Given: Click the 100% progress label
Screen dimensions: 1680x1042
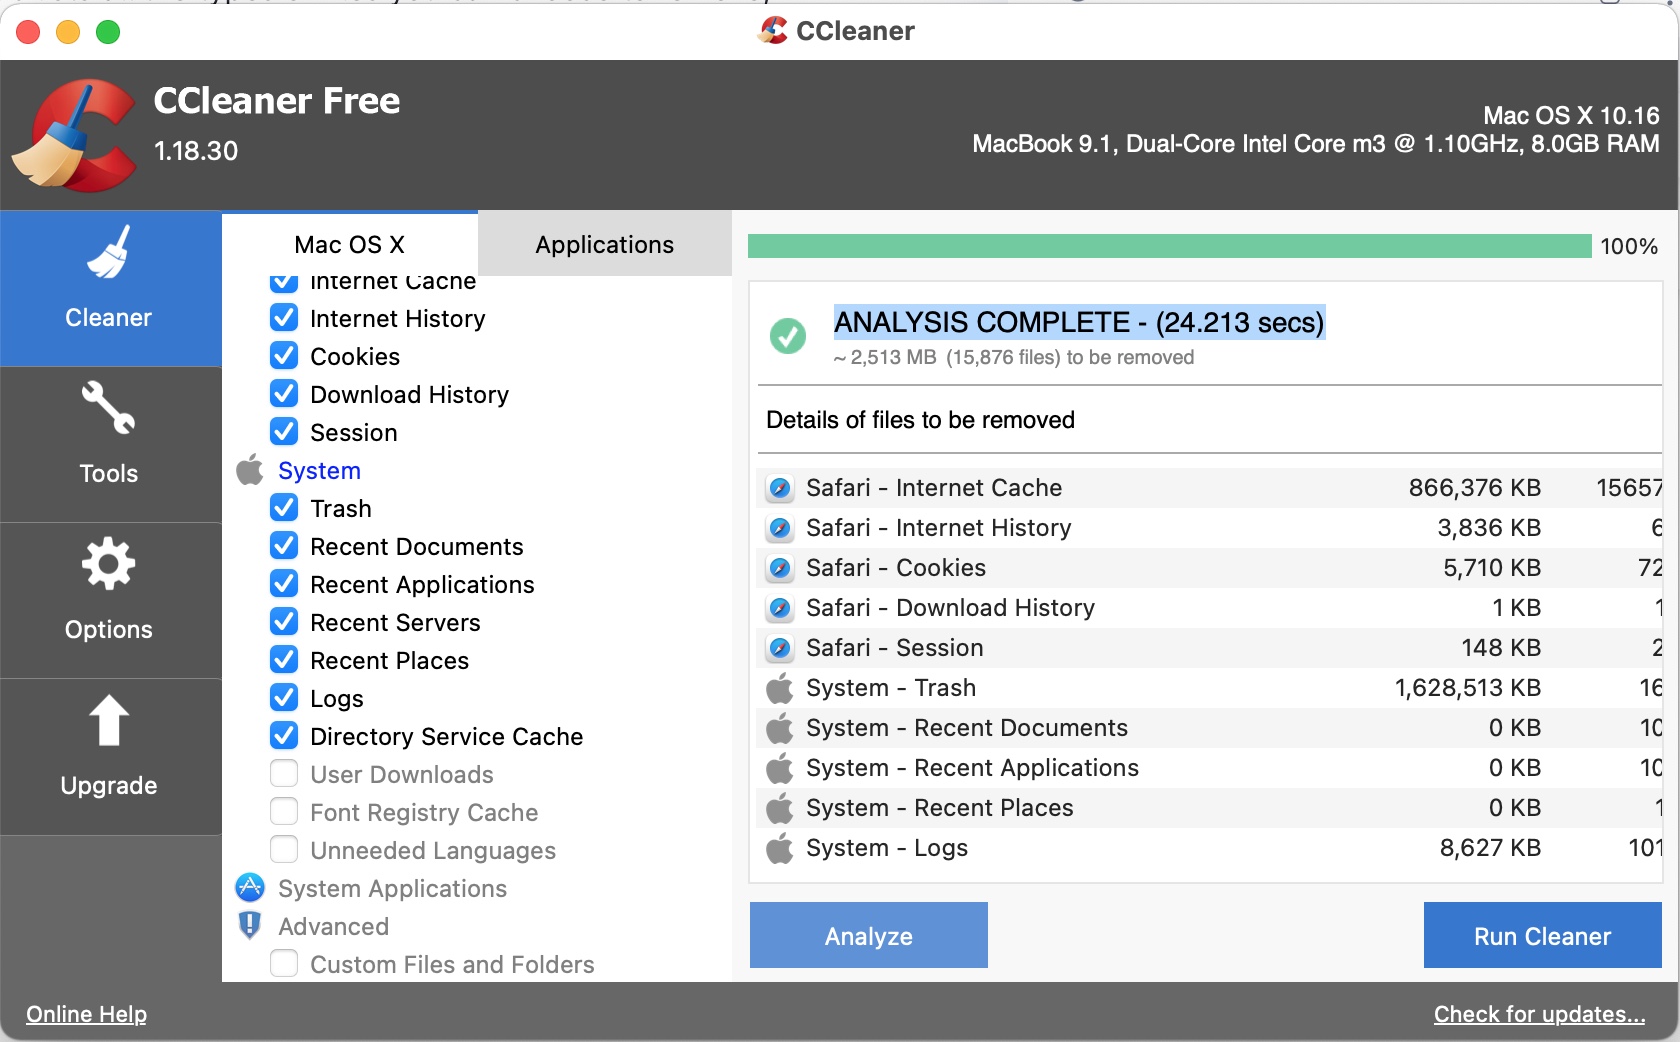Looking at the screenshot, I should (1629, 246).
